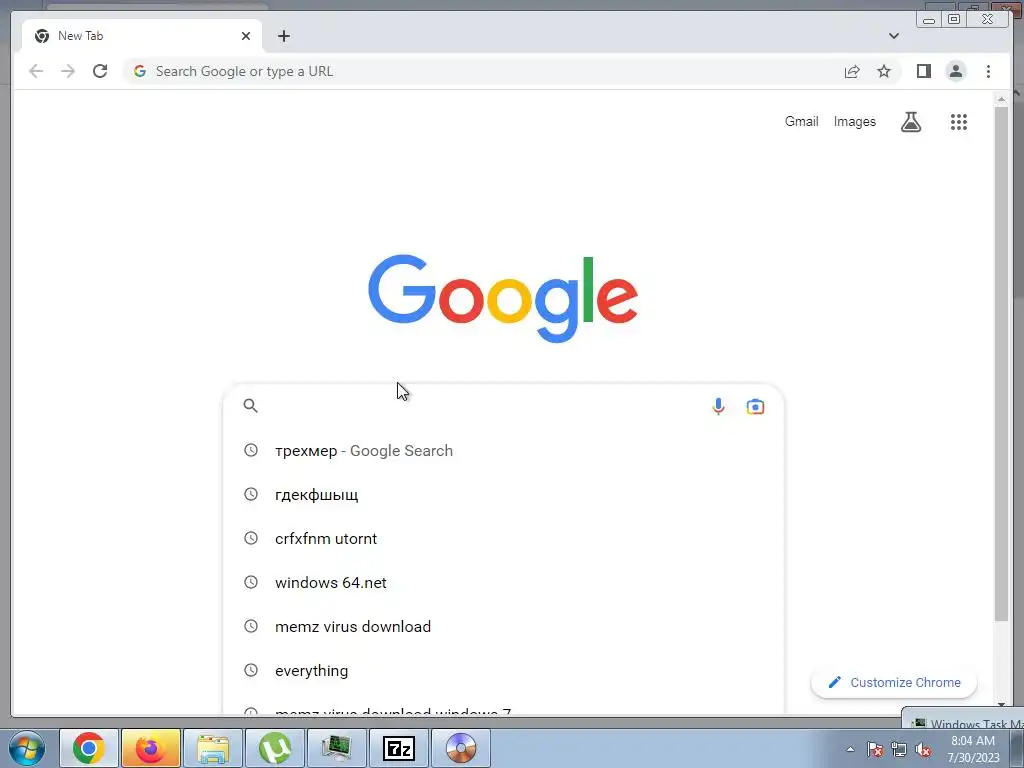1024x768 pixels.
Task: Open the Gmail link
Action: (x=801, y=121)
